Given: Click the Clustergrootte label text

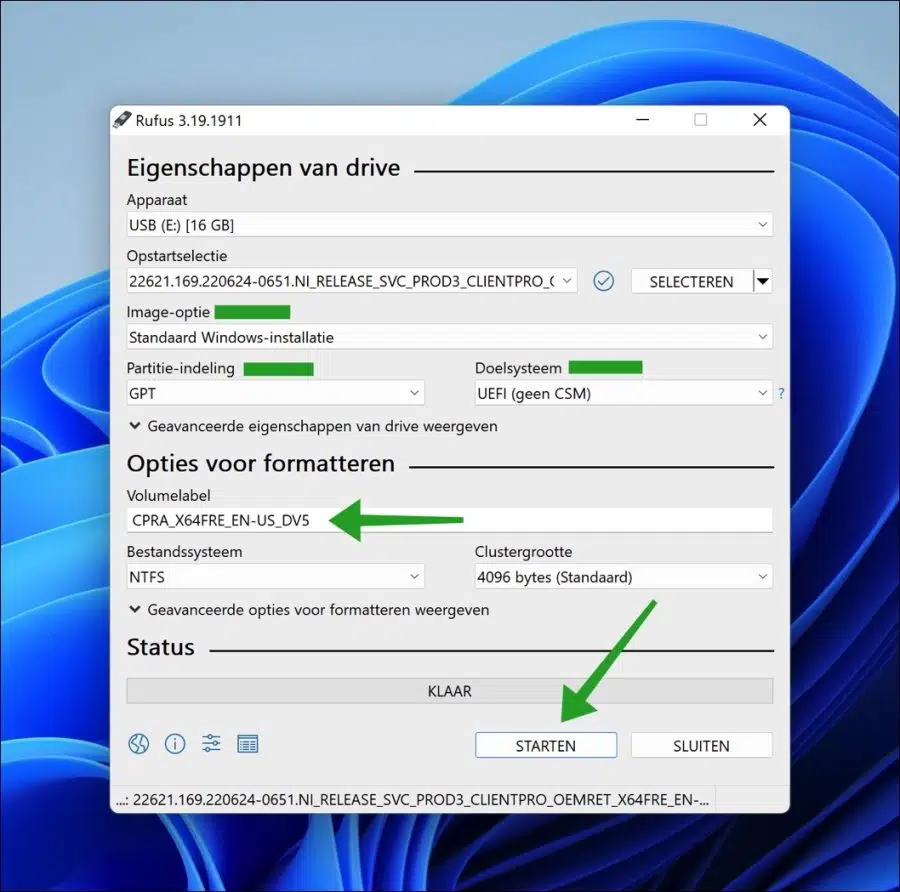Looking at the screenshot, I should tap(523, 552).
